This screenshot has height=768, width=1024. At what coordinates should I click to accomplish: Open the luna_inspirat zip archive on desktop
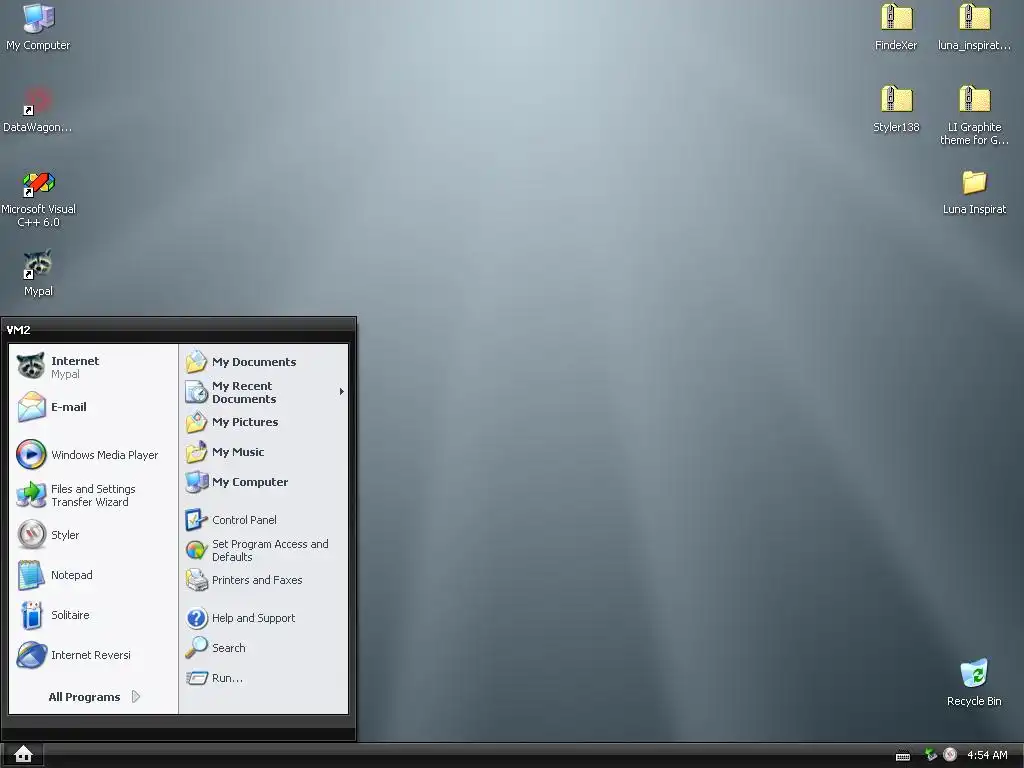coord(974,27)
